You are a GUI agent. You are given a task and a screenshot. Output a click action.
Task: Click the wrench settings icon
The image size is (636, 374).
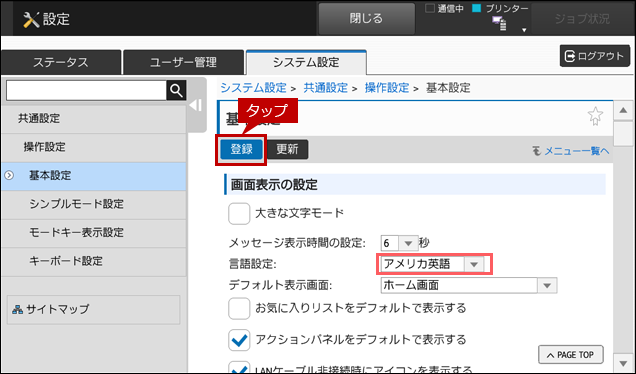pyautogui.click(x=31, y=19)
